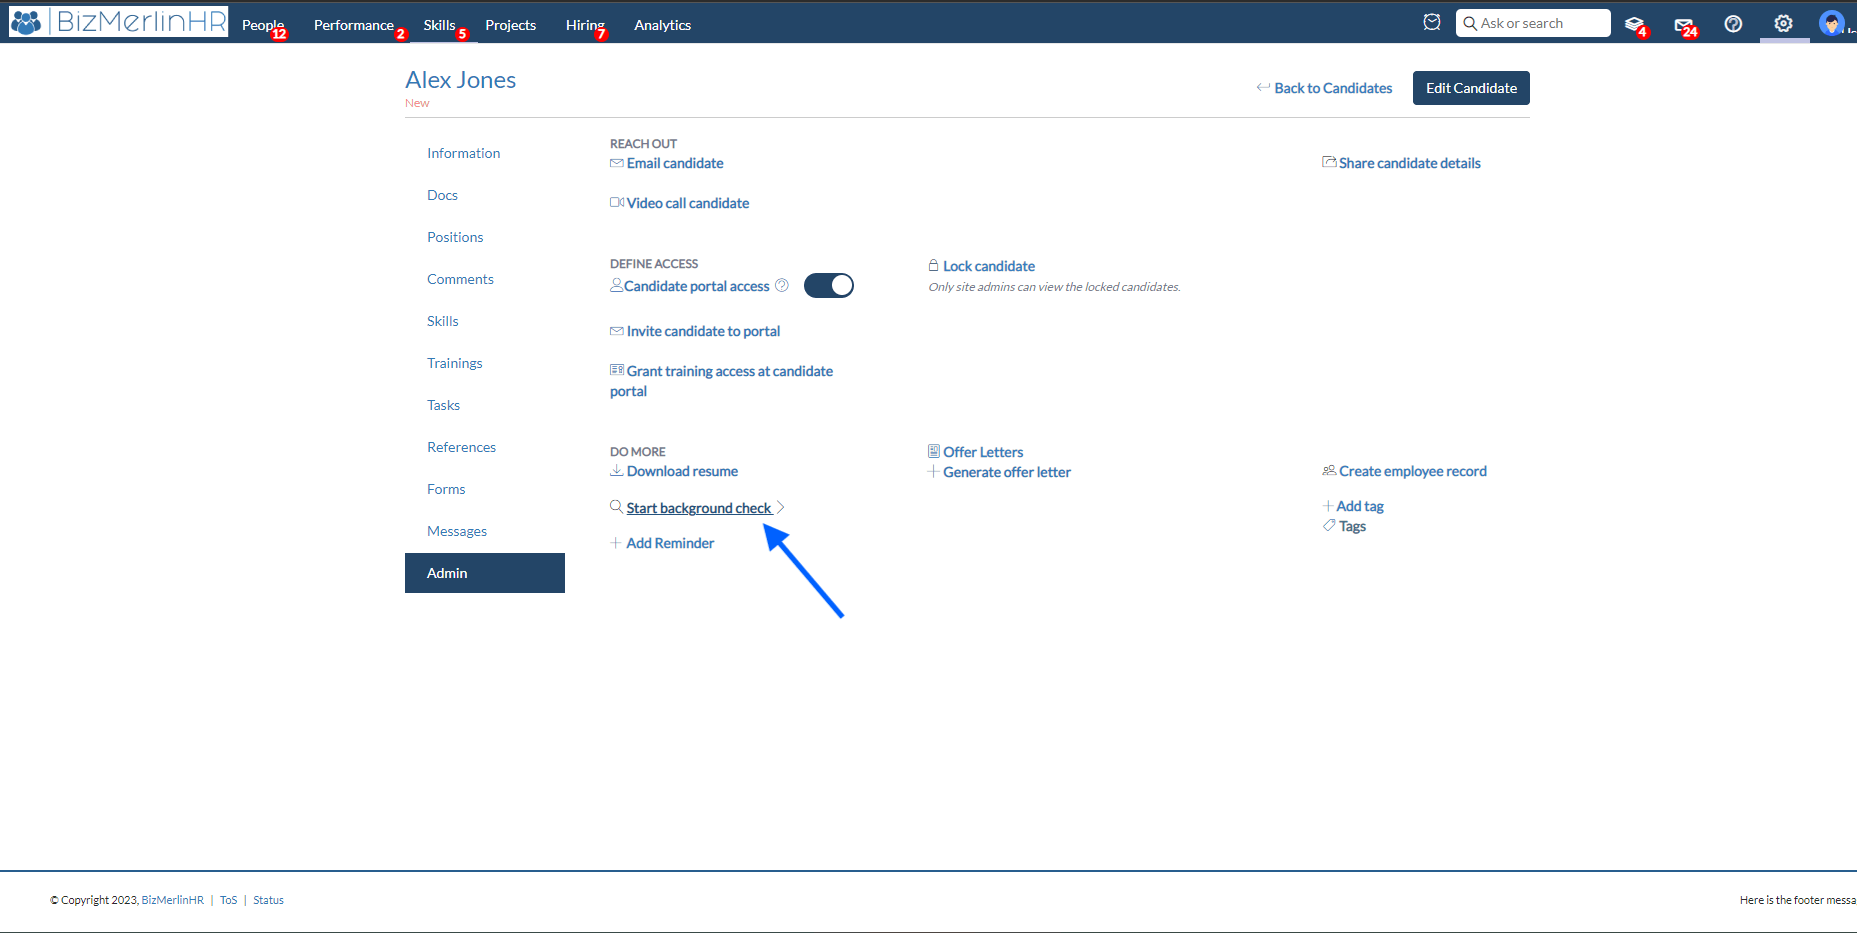Click the envelope icon beside Email candidate
The width and height of the screenshot is (1857, 933).
click(616, 163)
